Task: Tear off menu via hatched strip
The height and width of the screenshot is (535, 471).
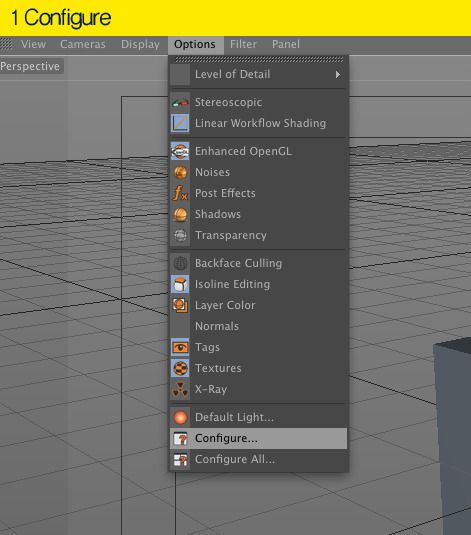Action: coord(259,60)
